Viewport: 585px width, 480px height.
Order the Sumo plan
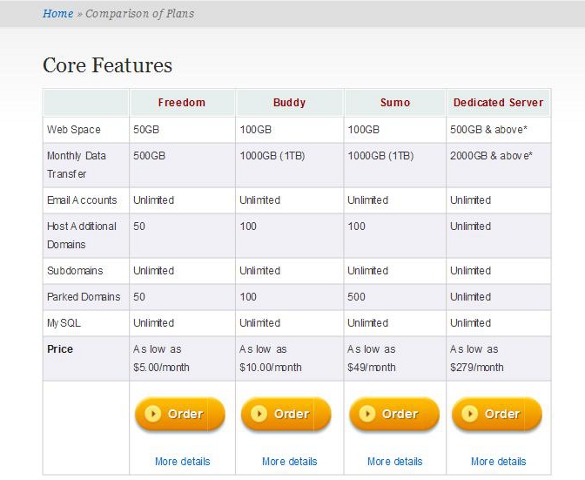click(x=394, y=414)
